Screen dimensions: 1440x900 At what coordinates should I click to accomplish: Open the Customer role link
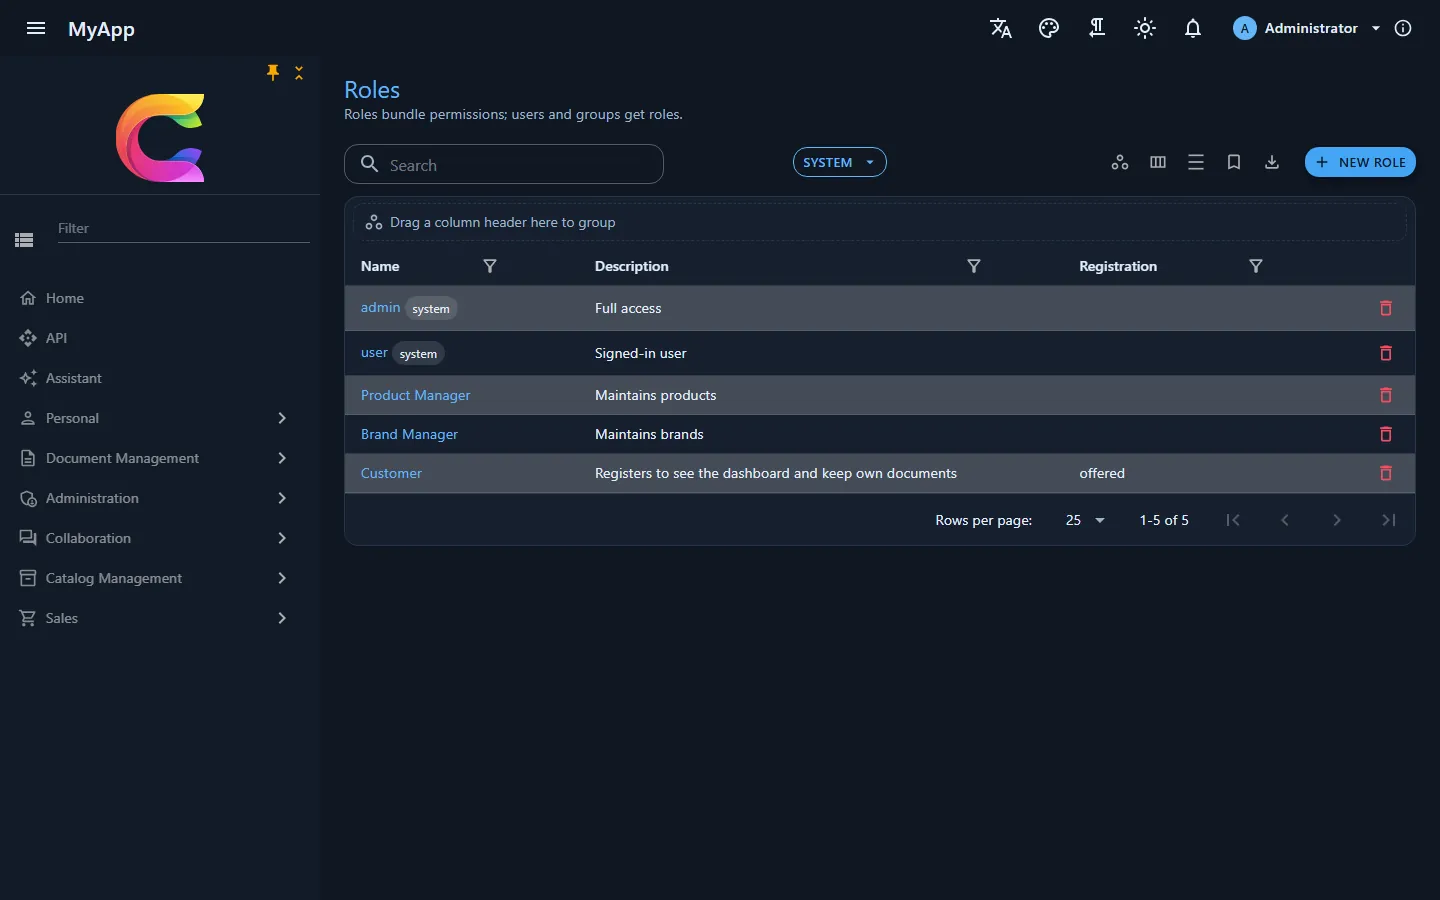coord(391,473)
